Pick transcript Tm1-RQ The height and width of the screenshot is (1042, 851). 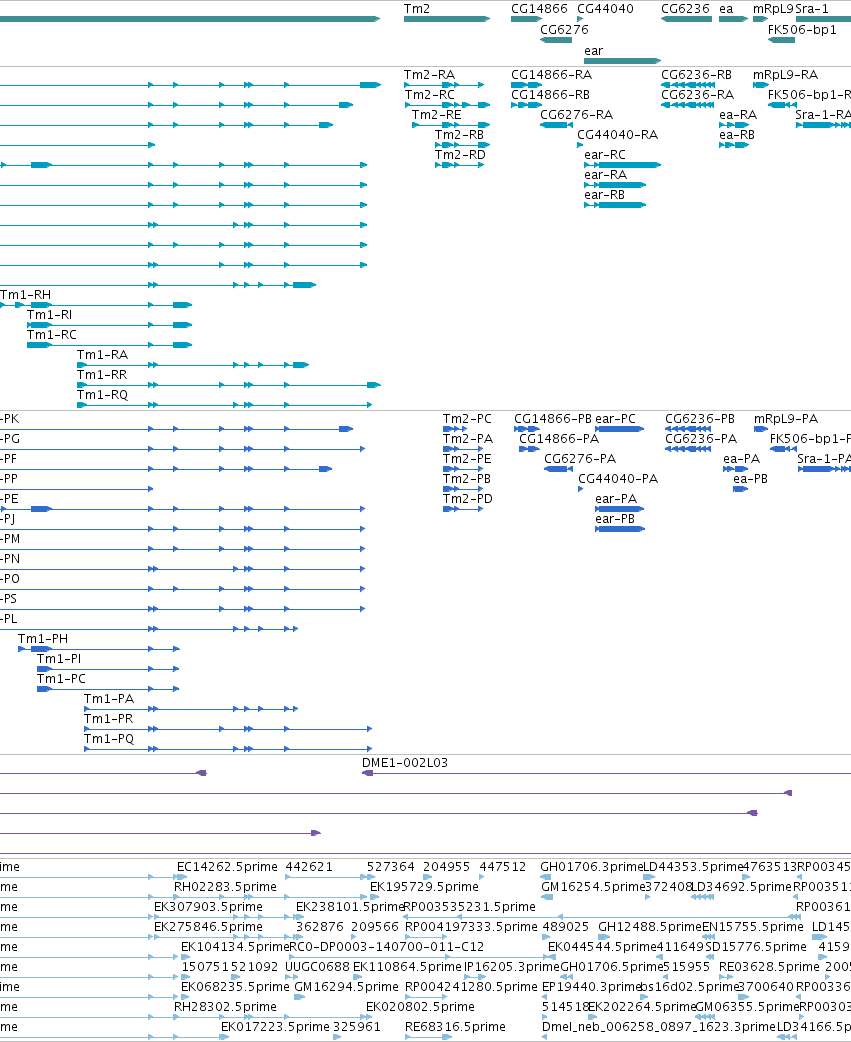[102, 394]
